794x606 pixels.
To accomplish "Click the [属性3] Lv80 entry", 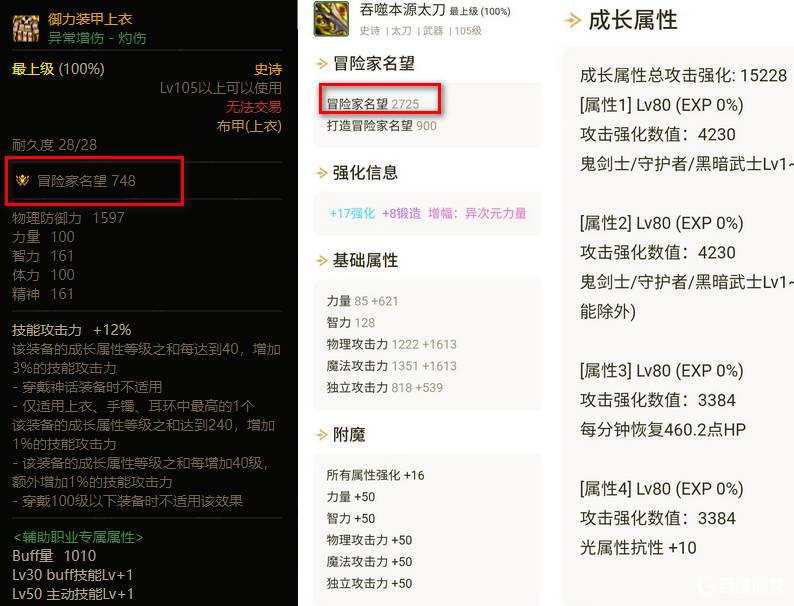I will 662,371.
